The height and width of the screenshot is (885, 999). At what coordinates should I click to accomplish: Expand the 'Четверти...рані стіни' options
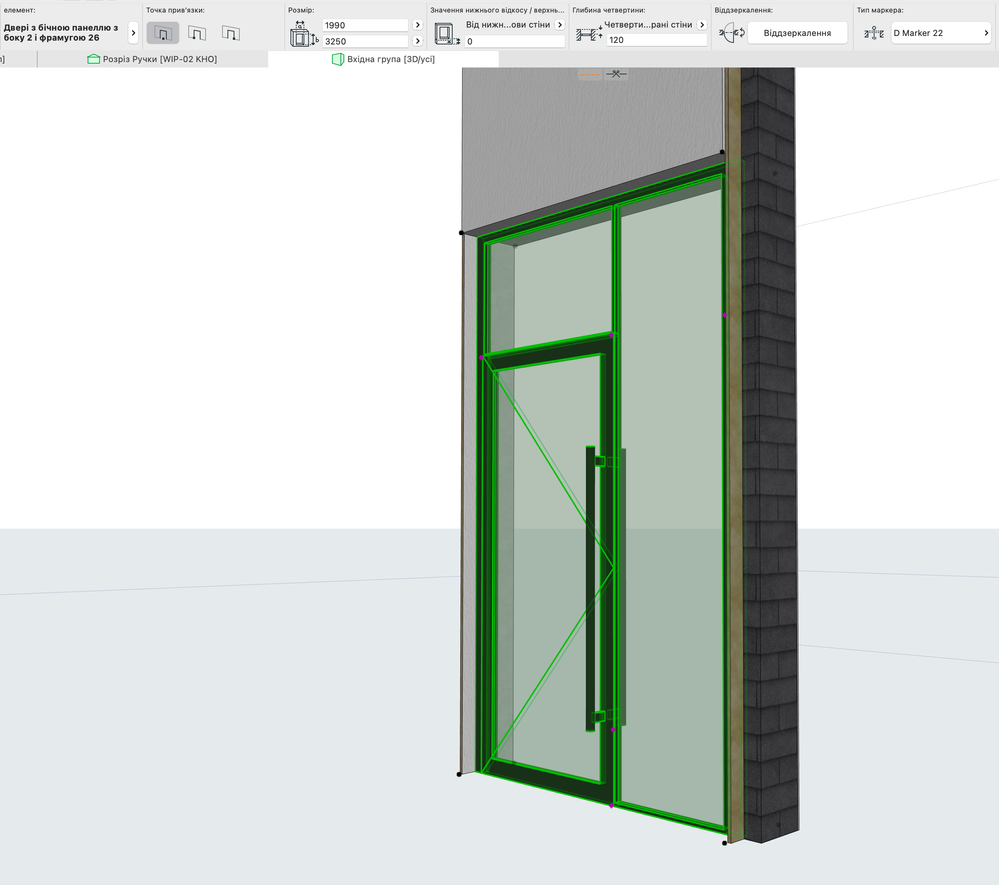click(701, 24)
